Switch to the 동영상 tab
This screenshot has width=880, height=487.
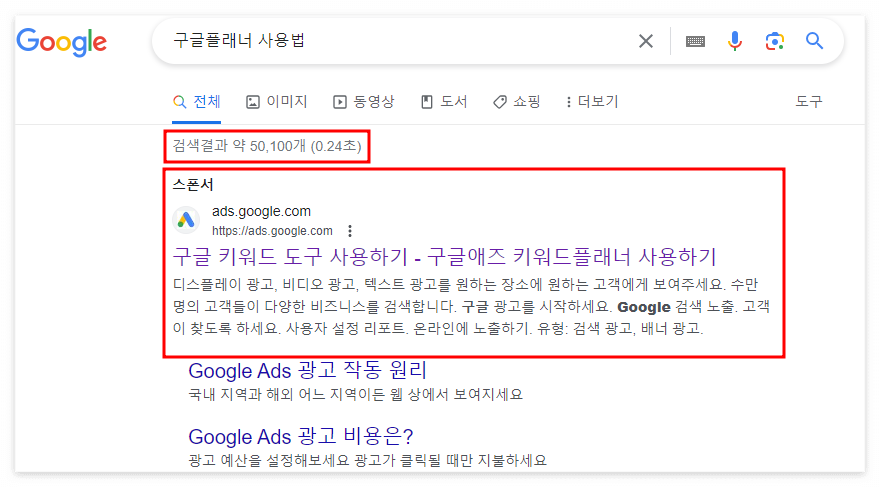(364, 102)
